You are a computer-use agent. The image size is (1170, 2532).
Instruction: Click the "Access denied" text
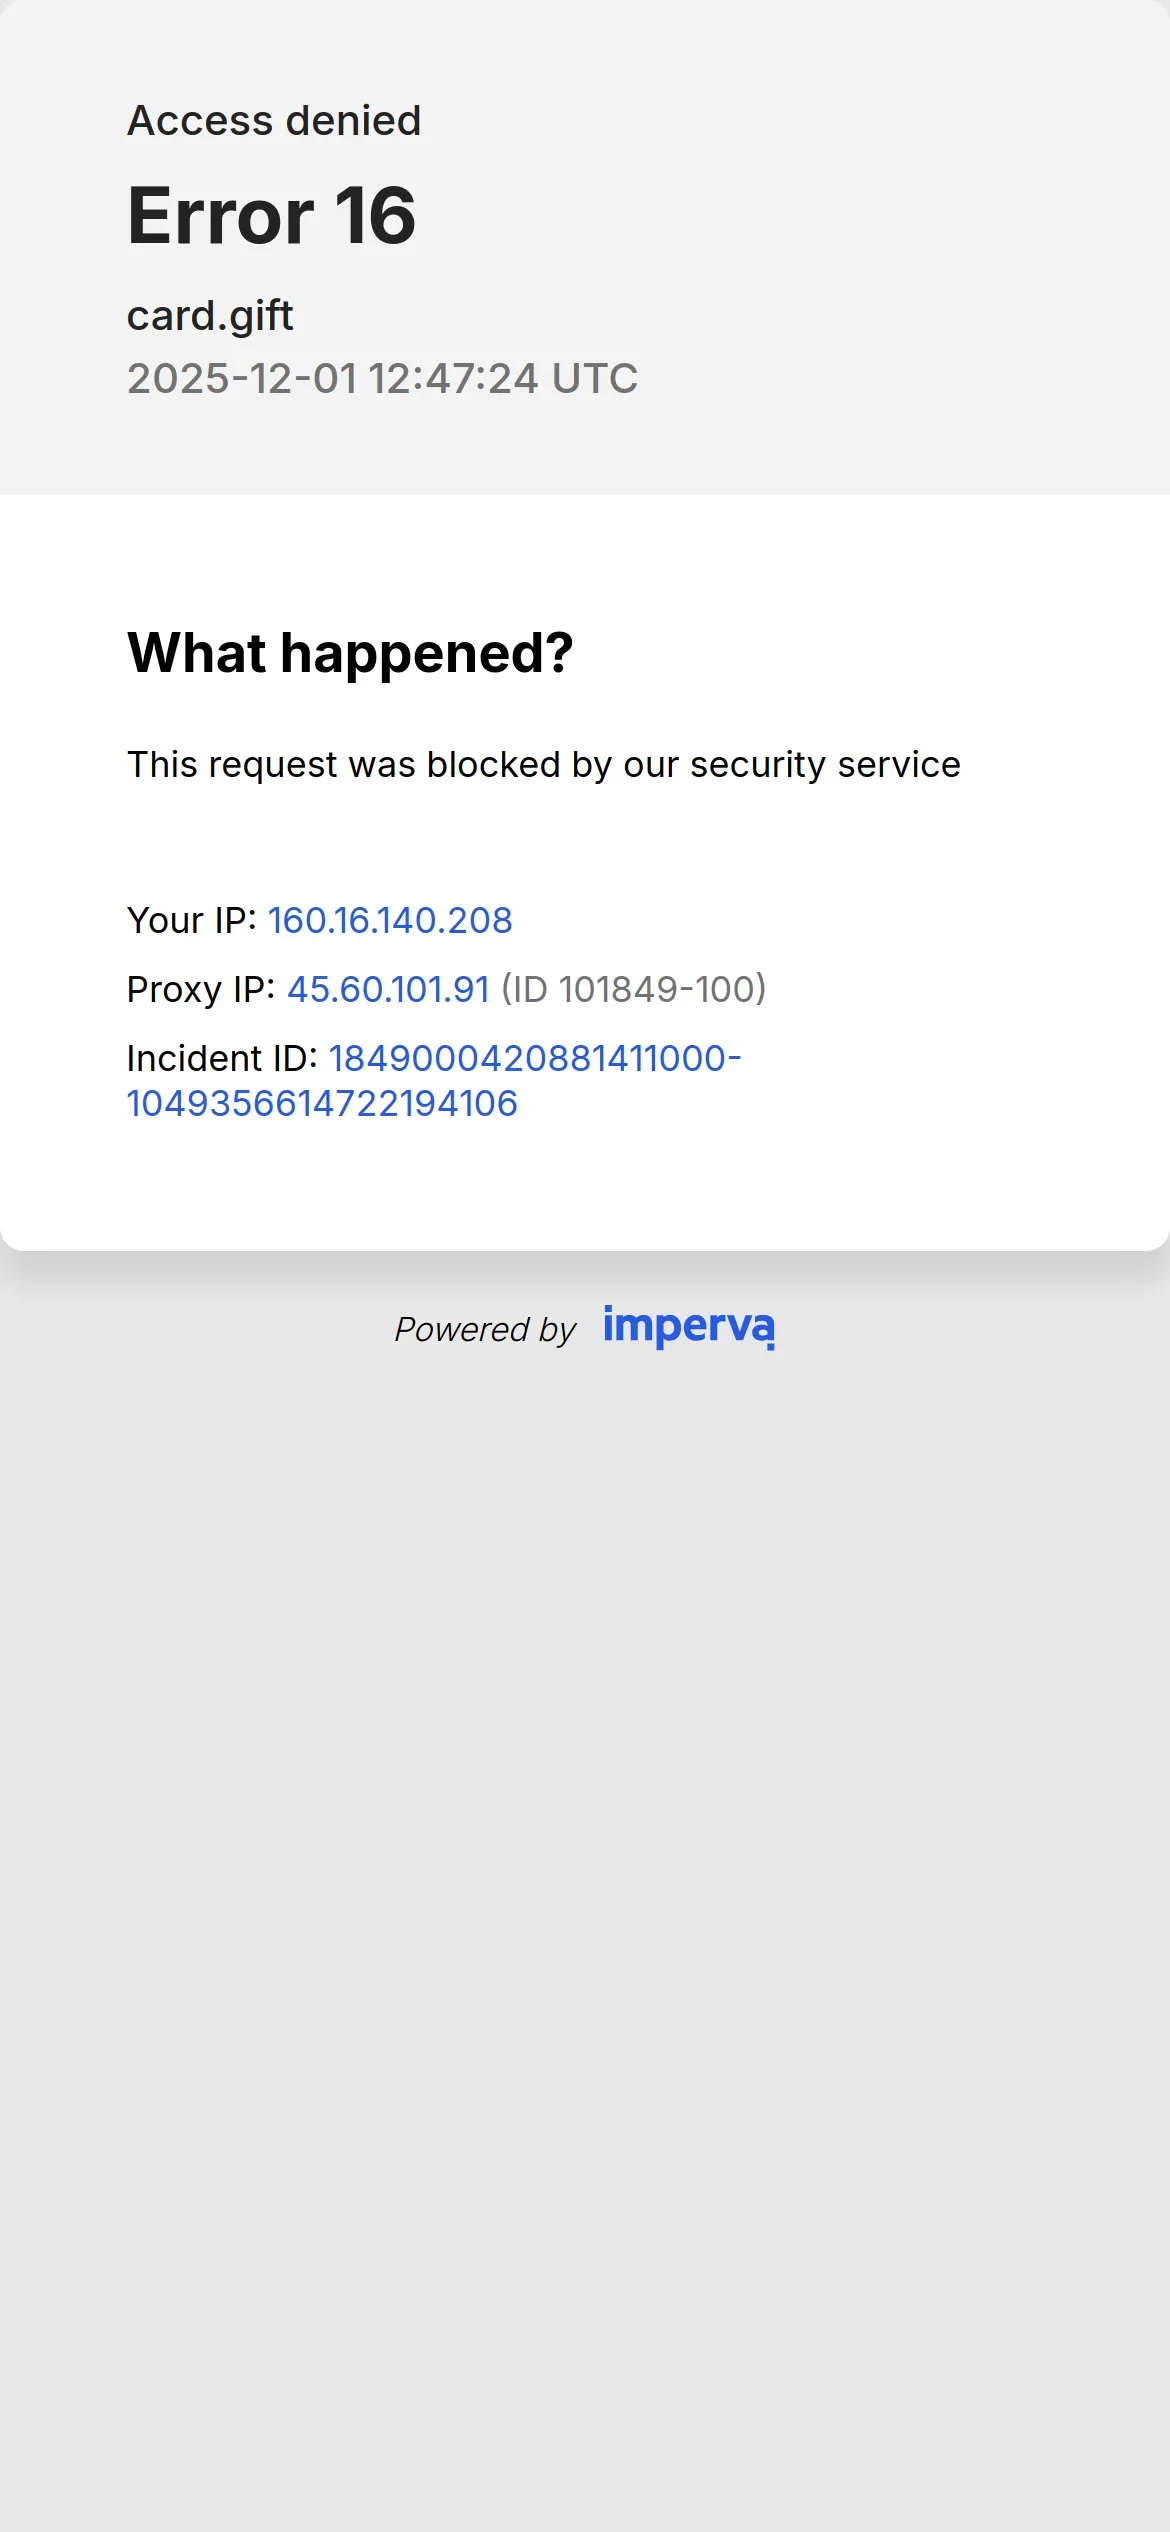click(x=274, y=121)
